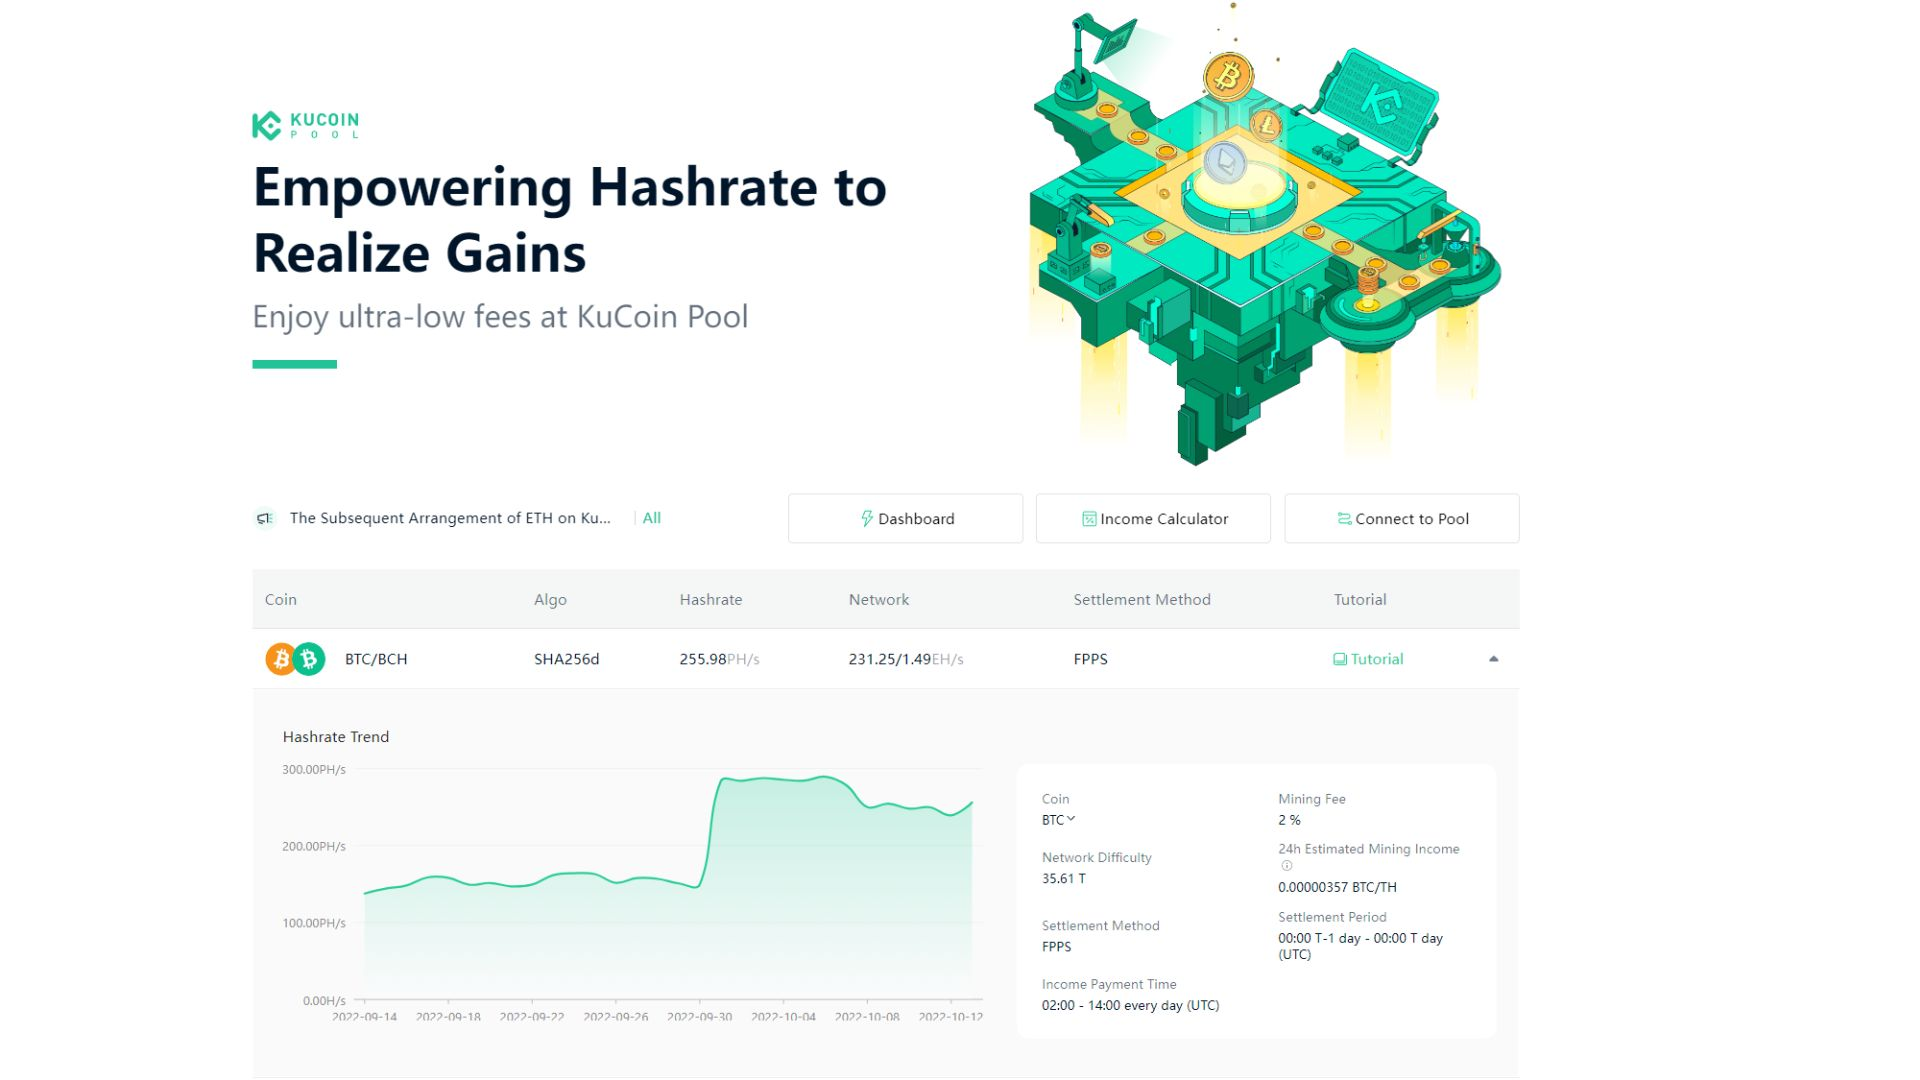This screenshot has height=1080, width=1920.
Task: Click the floating Bitcoin coin in the illustration
Action: tap(1228, 76)
